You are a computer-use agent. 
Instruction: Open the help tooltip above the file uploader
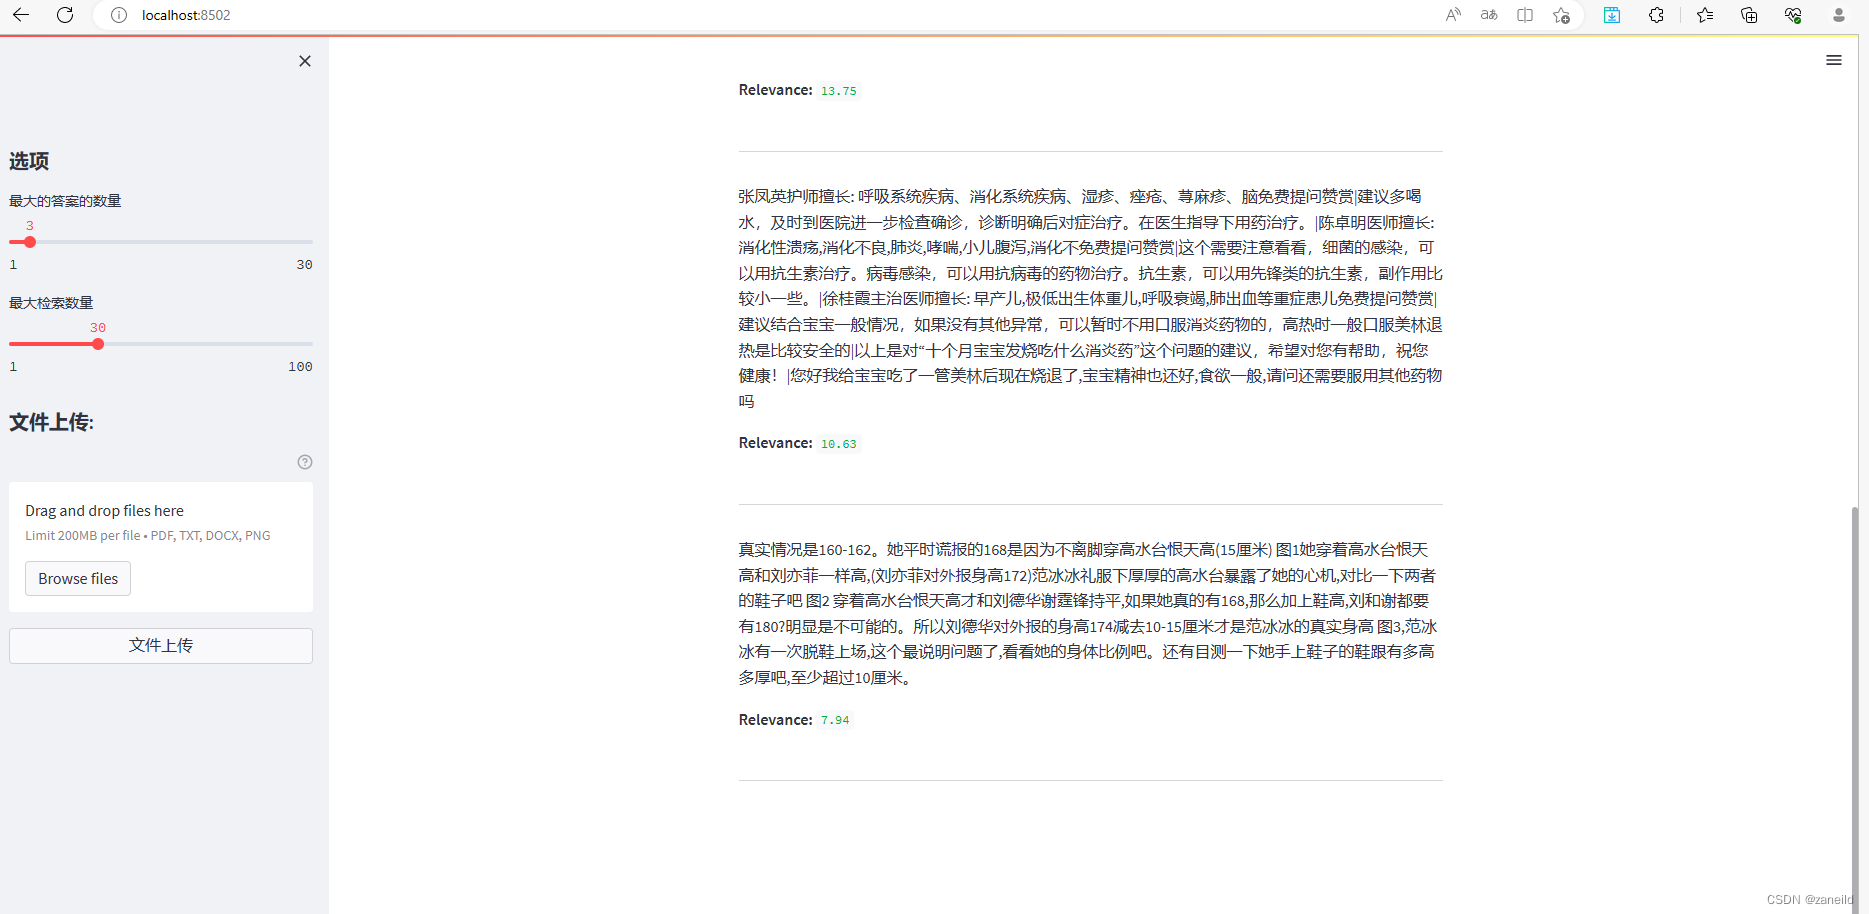pyautogui.click(x=304, y=462)
